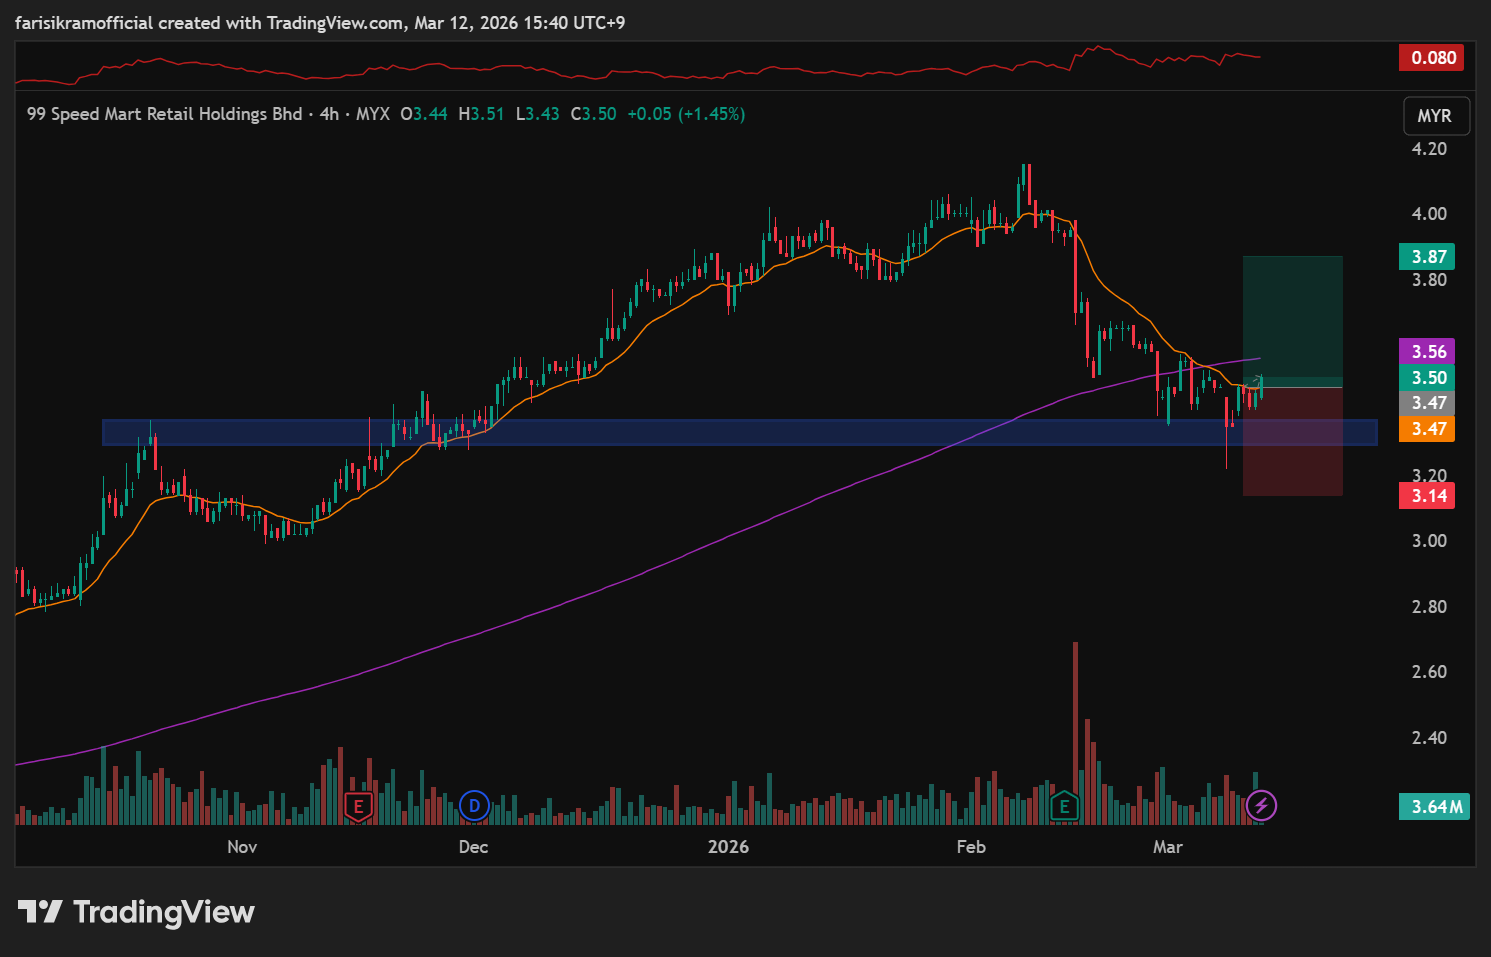Click the C3.50 close value

pos(594,114)
